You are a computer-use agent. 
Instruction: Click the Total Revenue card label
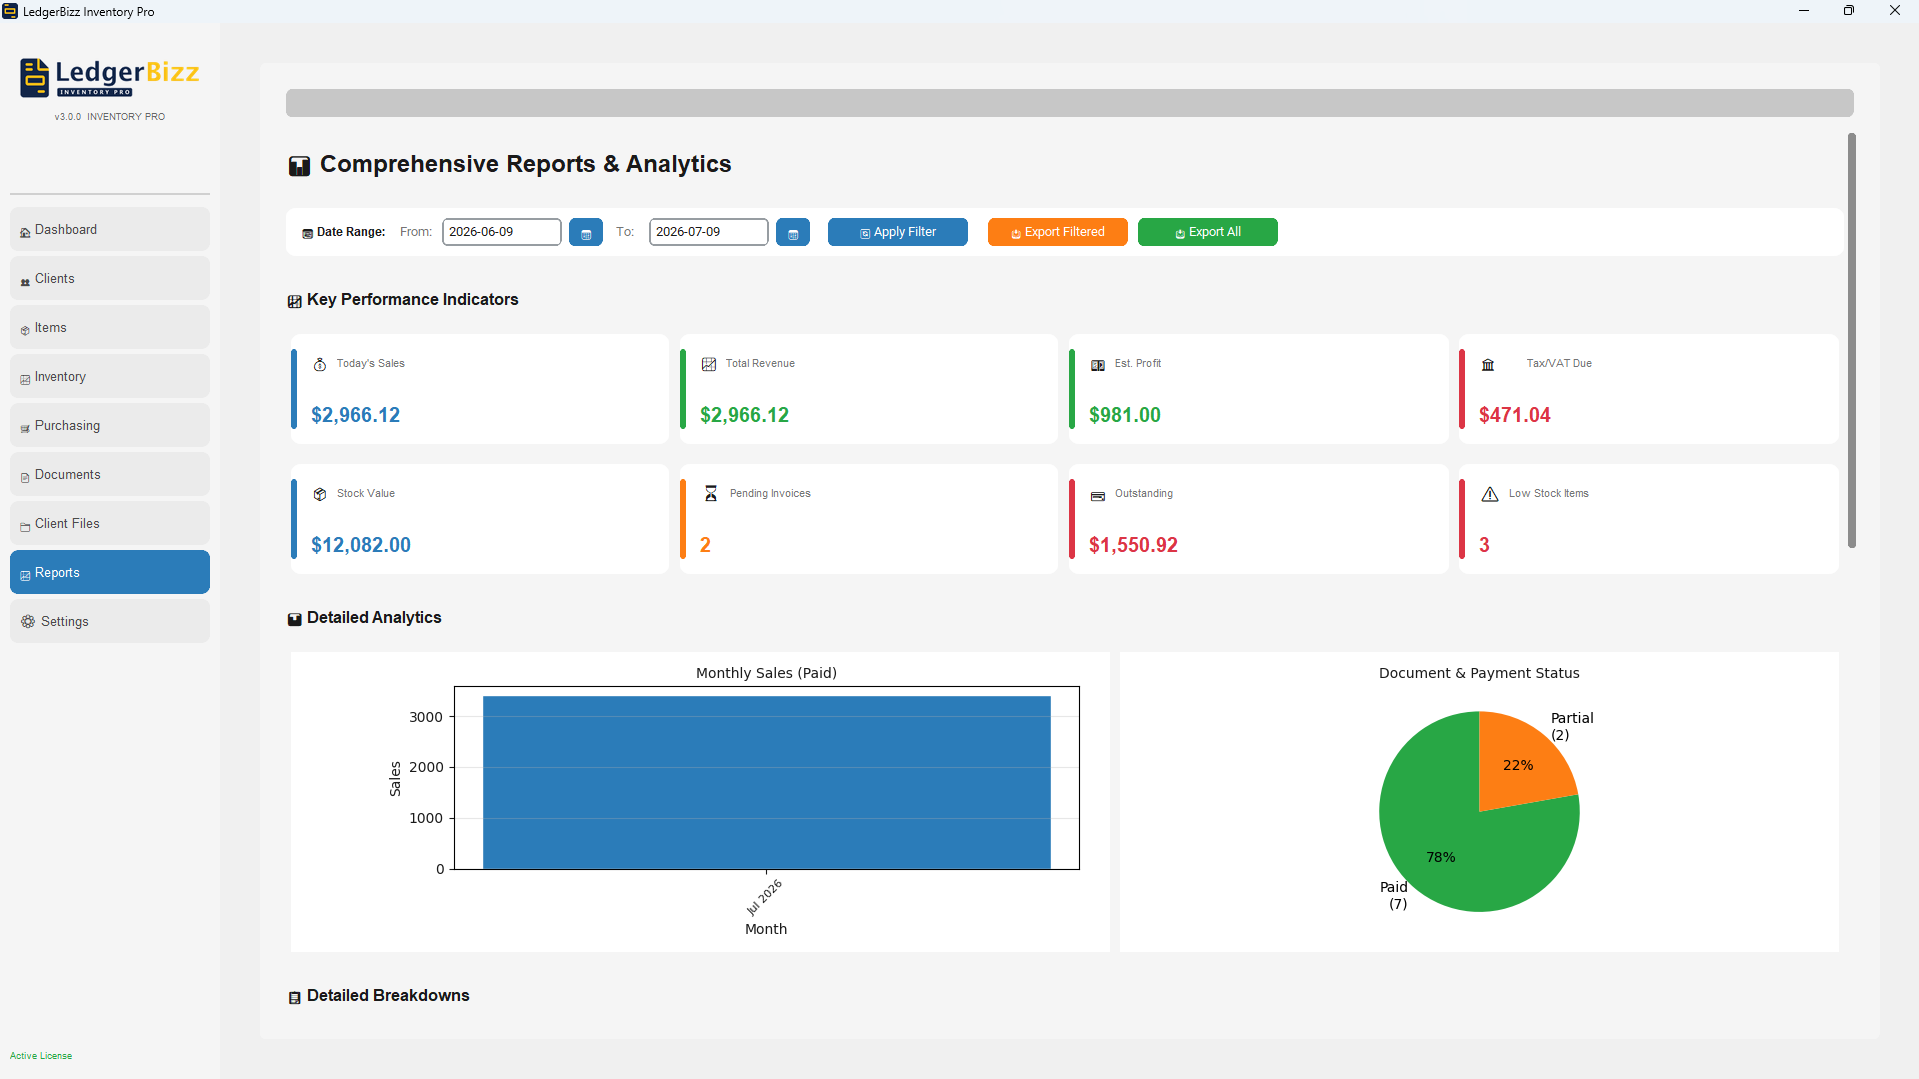760,364
